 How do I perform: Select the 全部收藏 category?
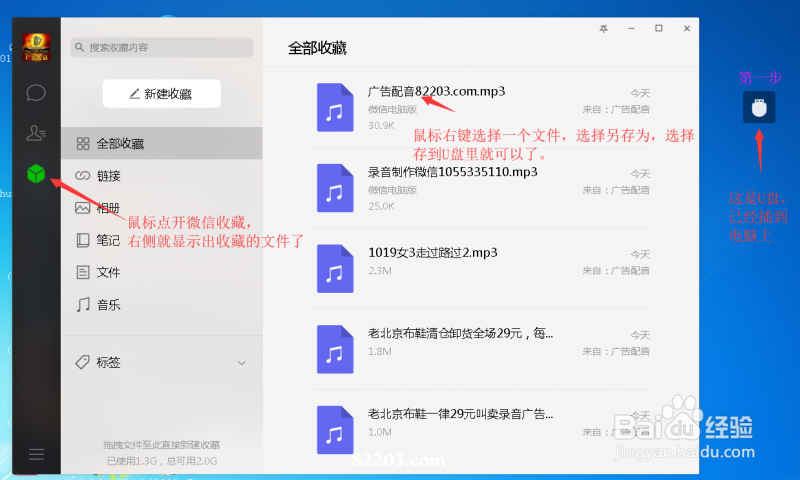pos(162,143)
